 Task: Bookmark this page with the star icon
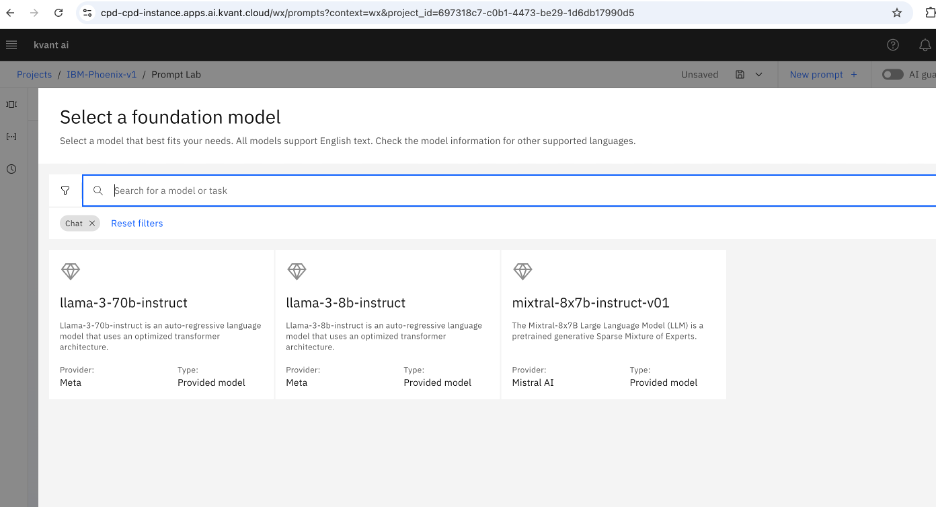[897, 13]
